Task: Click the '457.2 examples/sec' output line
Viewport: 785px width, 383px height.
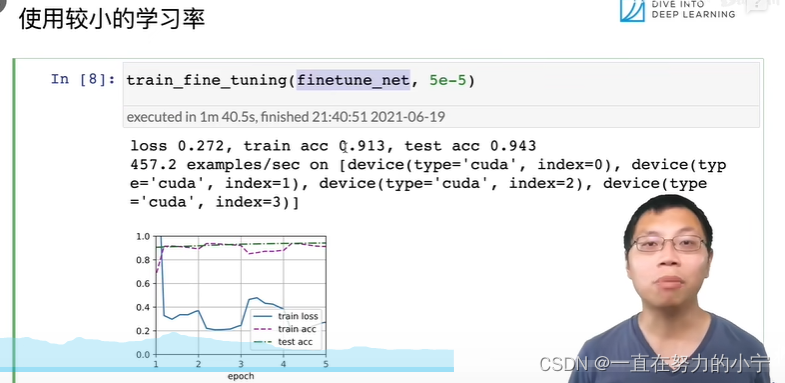Action: pyautogui.click(x=428, y=165)
